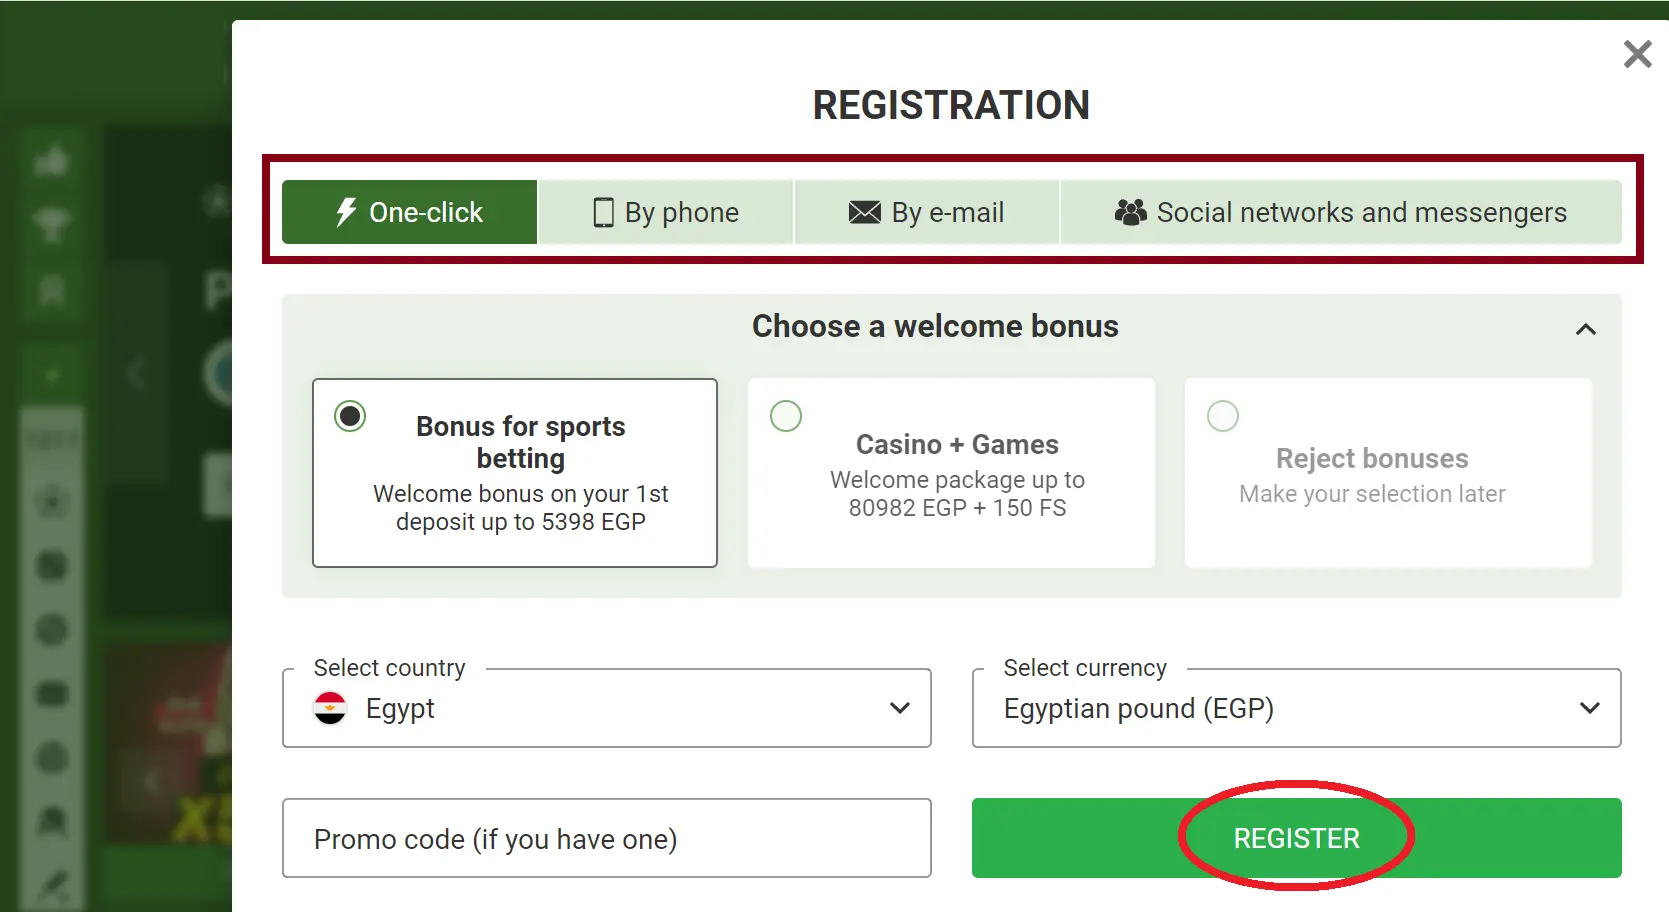
Task: Click the REGISTER button
Action: click(x=1296, y=838)
